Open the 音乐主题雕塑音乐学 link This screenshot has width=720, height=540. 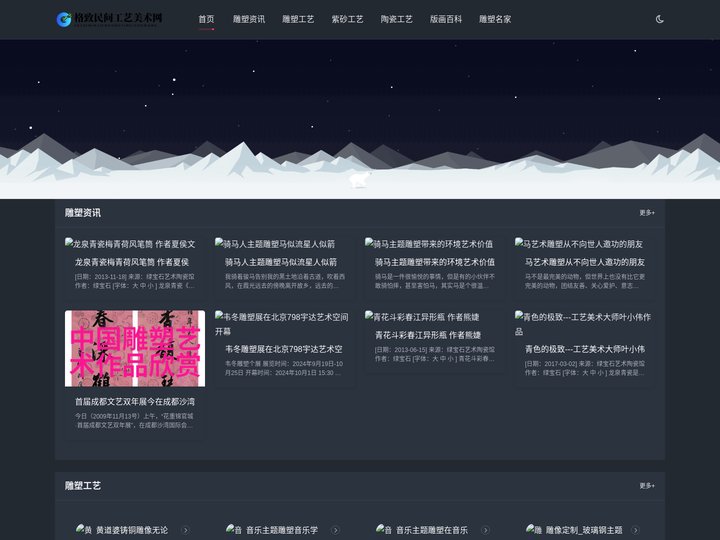point(282,530)
